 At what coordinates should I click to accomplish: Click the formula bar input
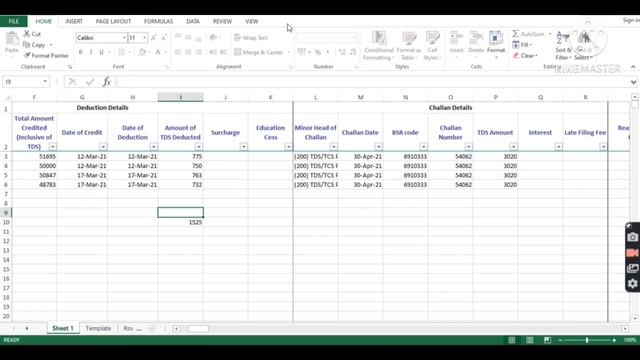click(x=371, y=82)
